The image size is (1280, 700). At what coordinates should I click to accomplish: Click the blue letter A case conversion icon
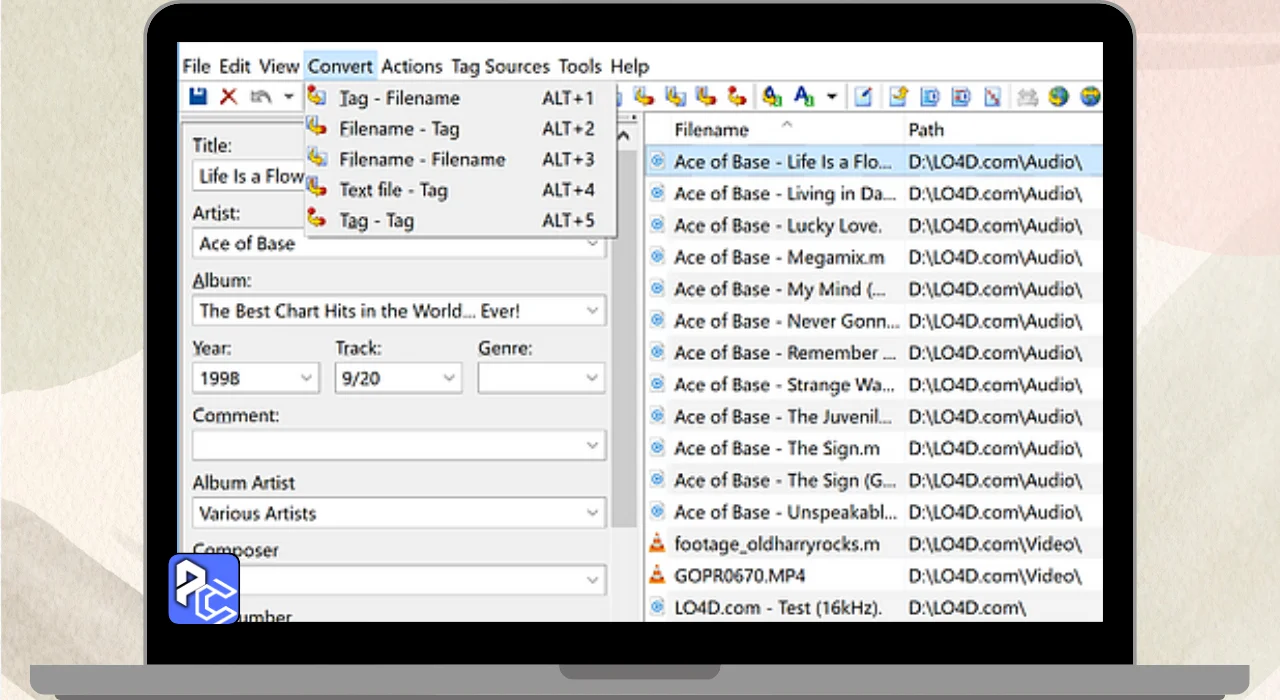(803, 97)
